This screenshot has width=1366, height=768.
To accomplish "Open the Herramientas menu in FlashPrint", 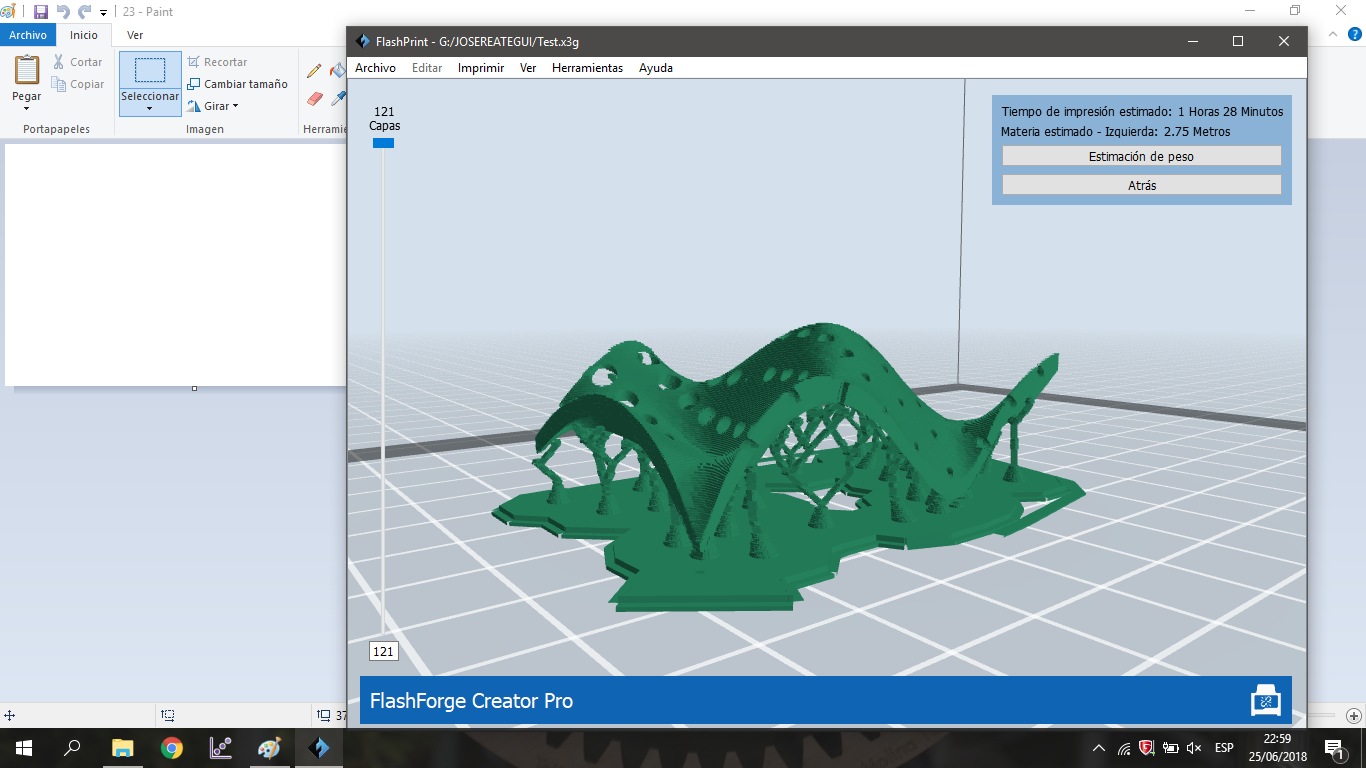I will [x=587, y=68].
